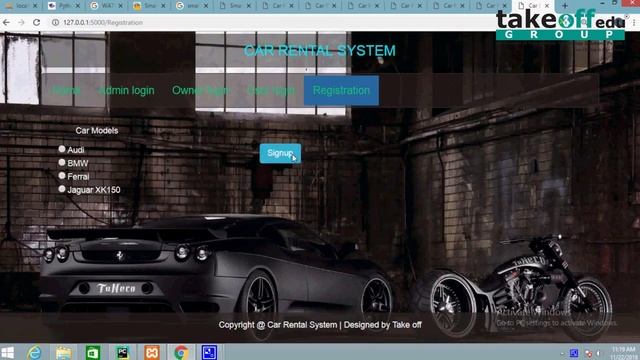Open a new browser tab
The width and height of the screenshot is (640, 360).
(565, 6)
